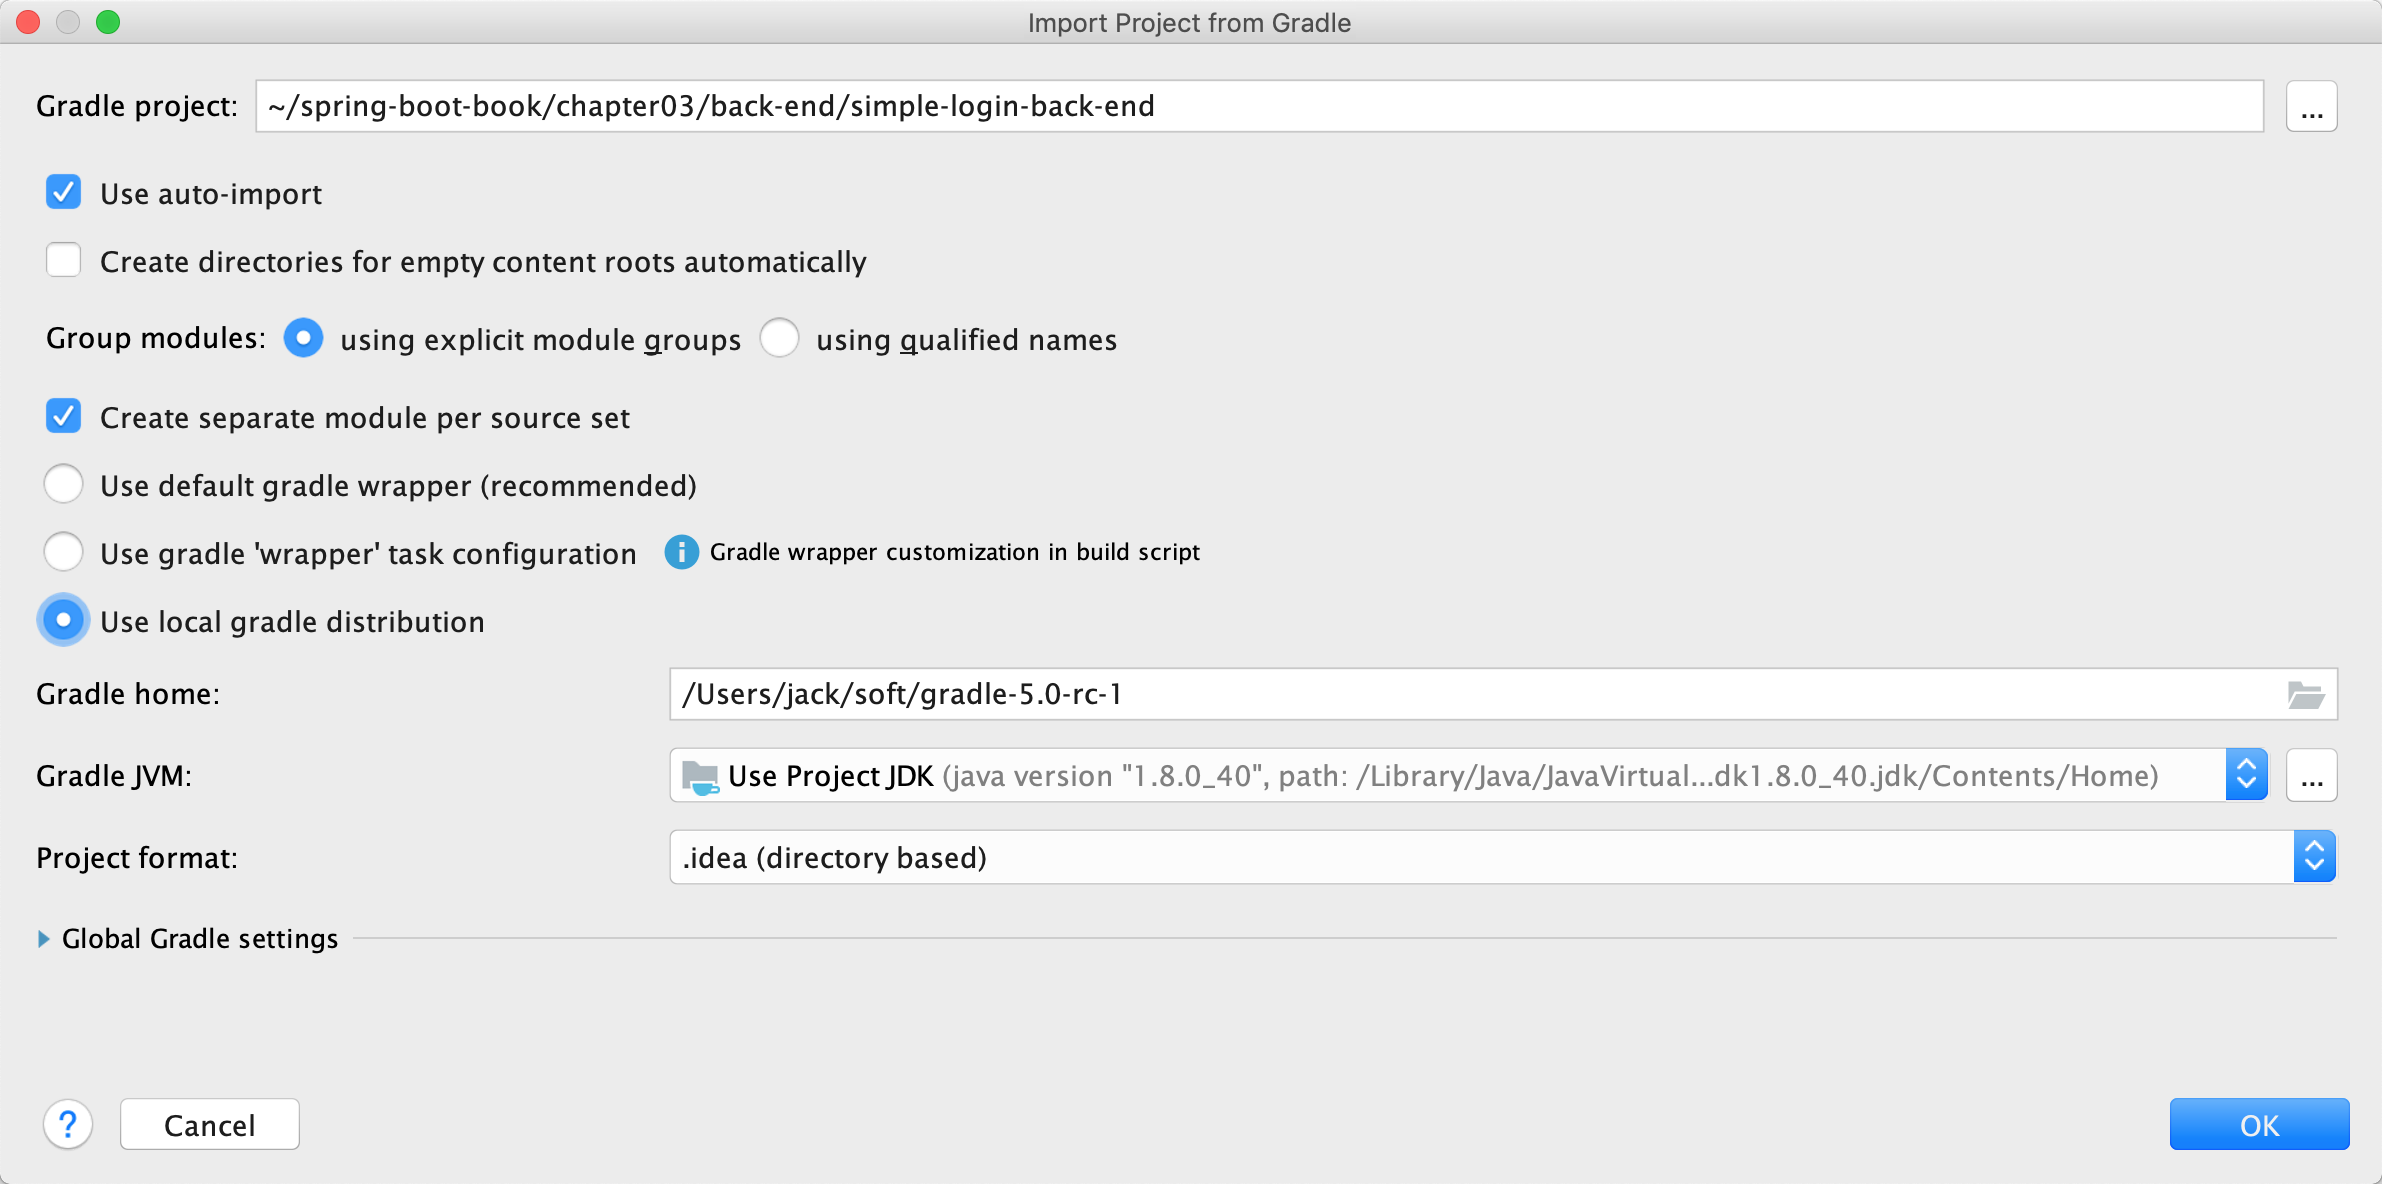Image resolution: width=2382 pixels, height=1184 pixels.
Task: Click the Cancel button
Action: point(210,1125)
